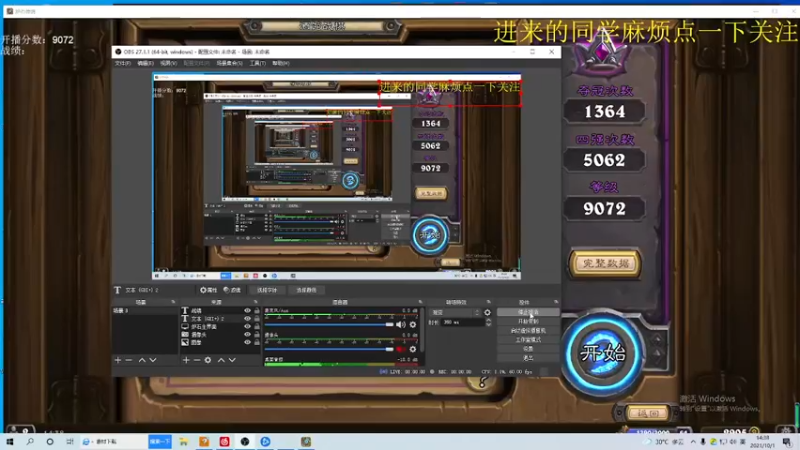Hide the 战绩 source with eye icon

pos(247,310)
